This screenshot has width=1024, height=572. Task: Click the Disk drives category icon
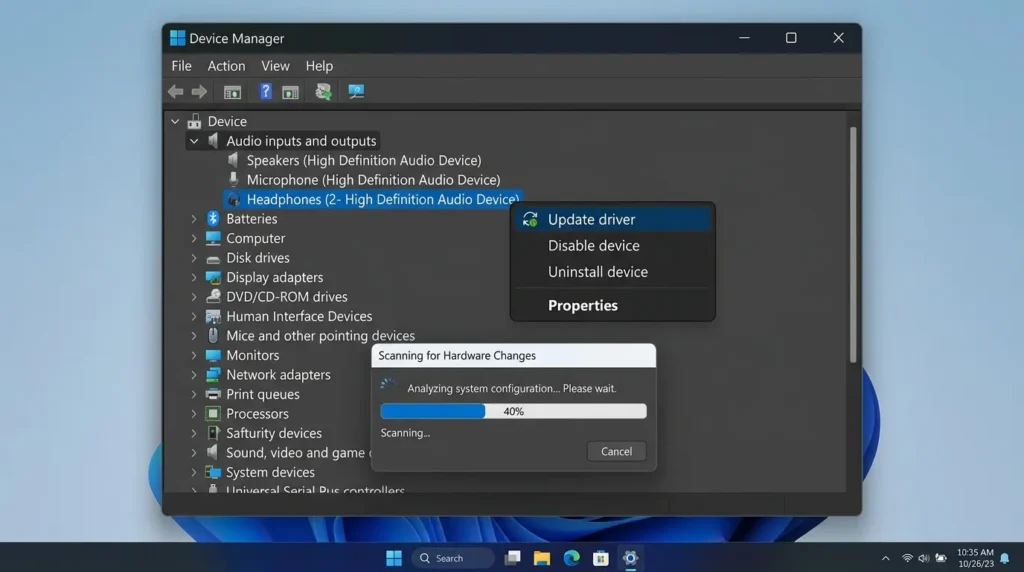(213, 259)
